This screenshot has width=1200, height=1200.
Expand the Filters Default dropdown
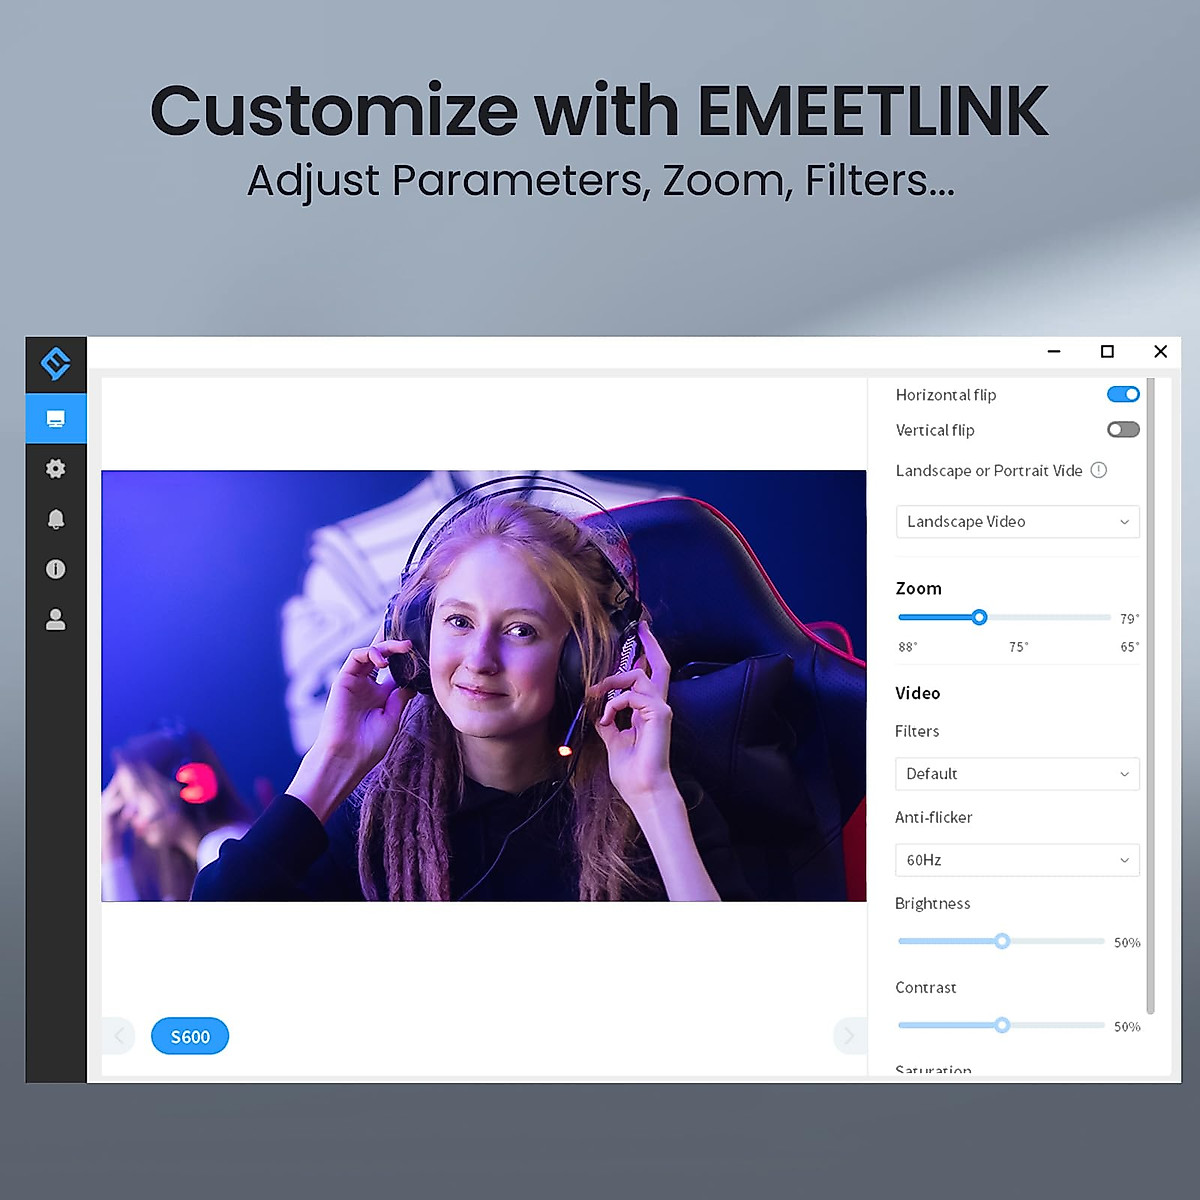[1017, 774]
